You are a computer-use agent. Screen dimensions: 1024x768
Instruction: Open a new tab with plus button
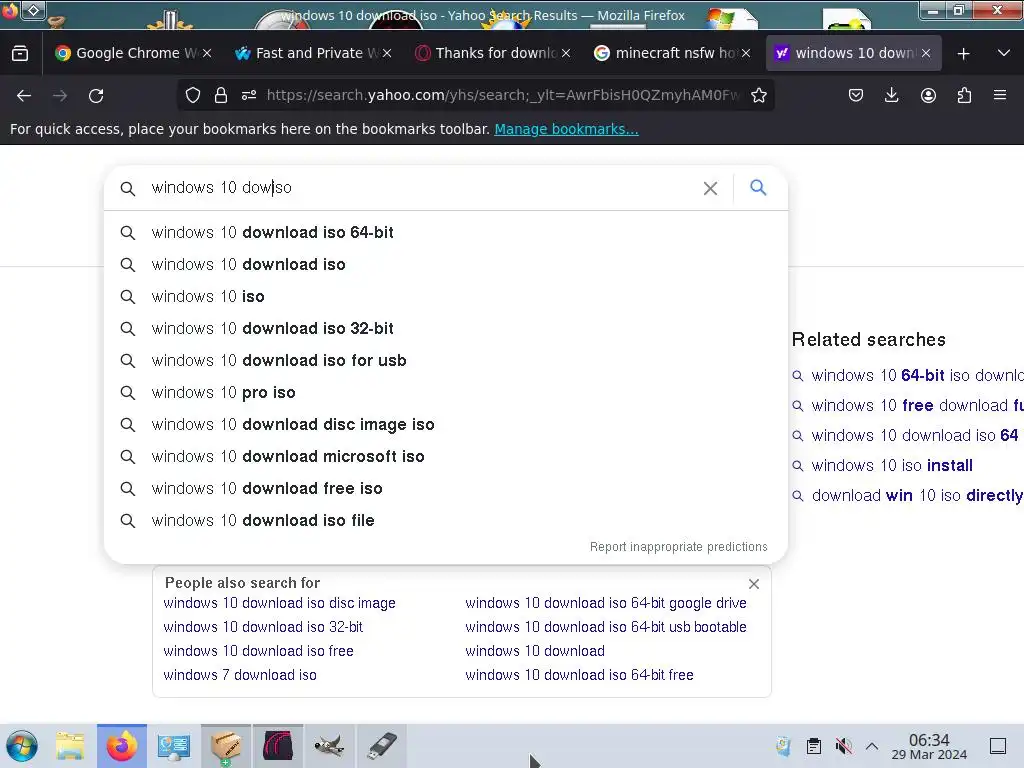coord(963,54)
